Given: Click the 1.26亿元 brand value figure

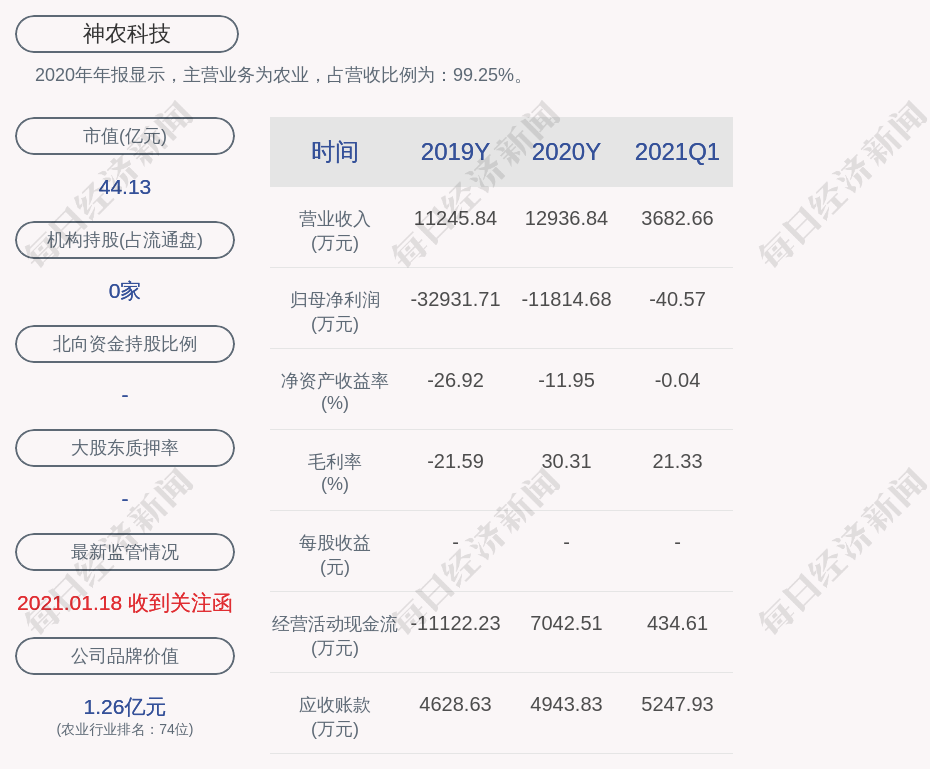Looking at the screenshot, I should tap(125, 707).
